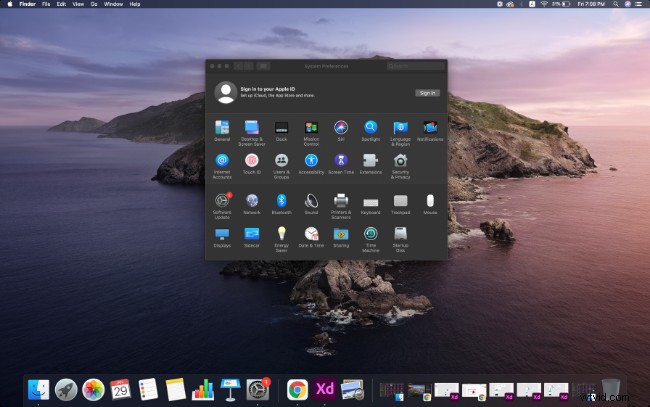Open Google Chrome from the Dock
Screen dimensions: 650x407
(297, 390)
